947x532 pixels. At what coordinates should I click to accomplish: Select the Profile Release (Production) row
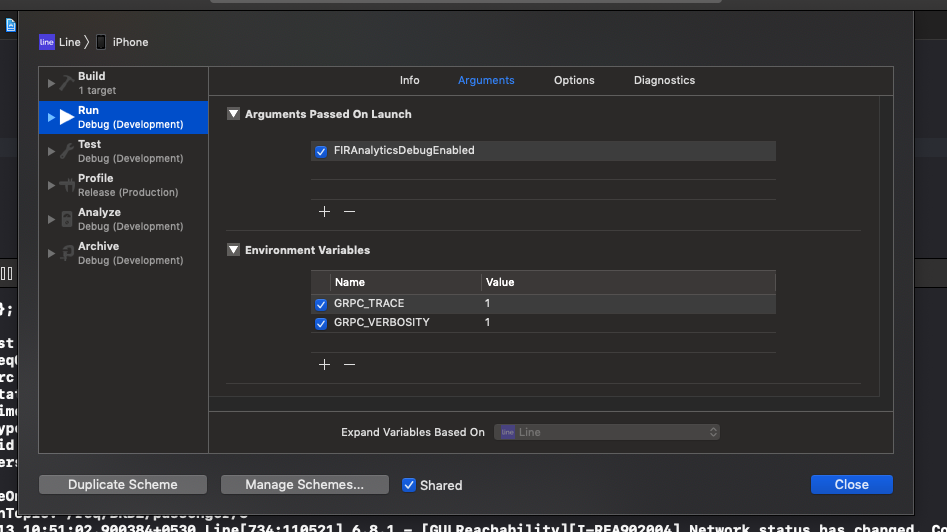(123, 185)
